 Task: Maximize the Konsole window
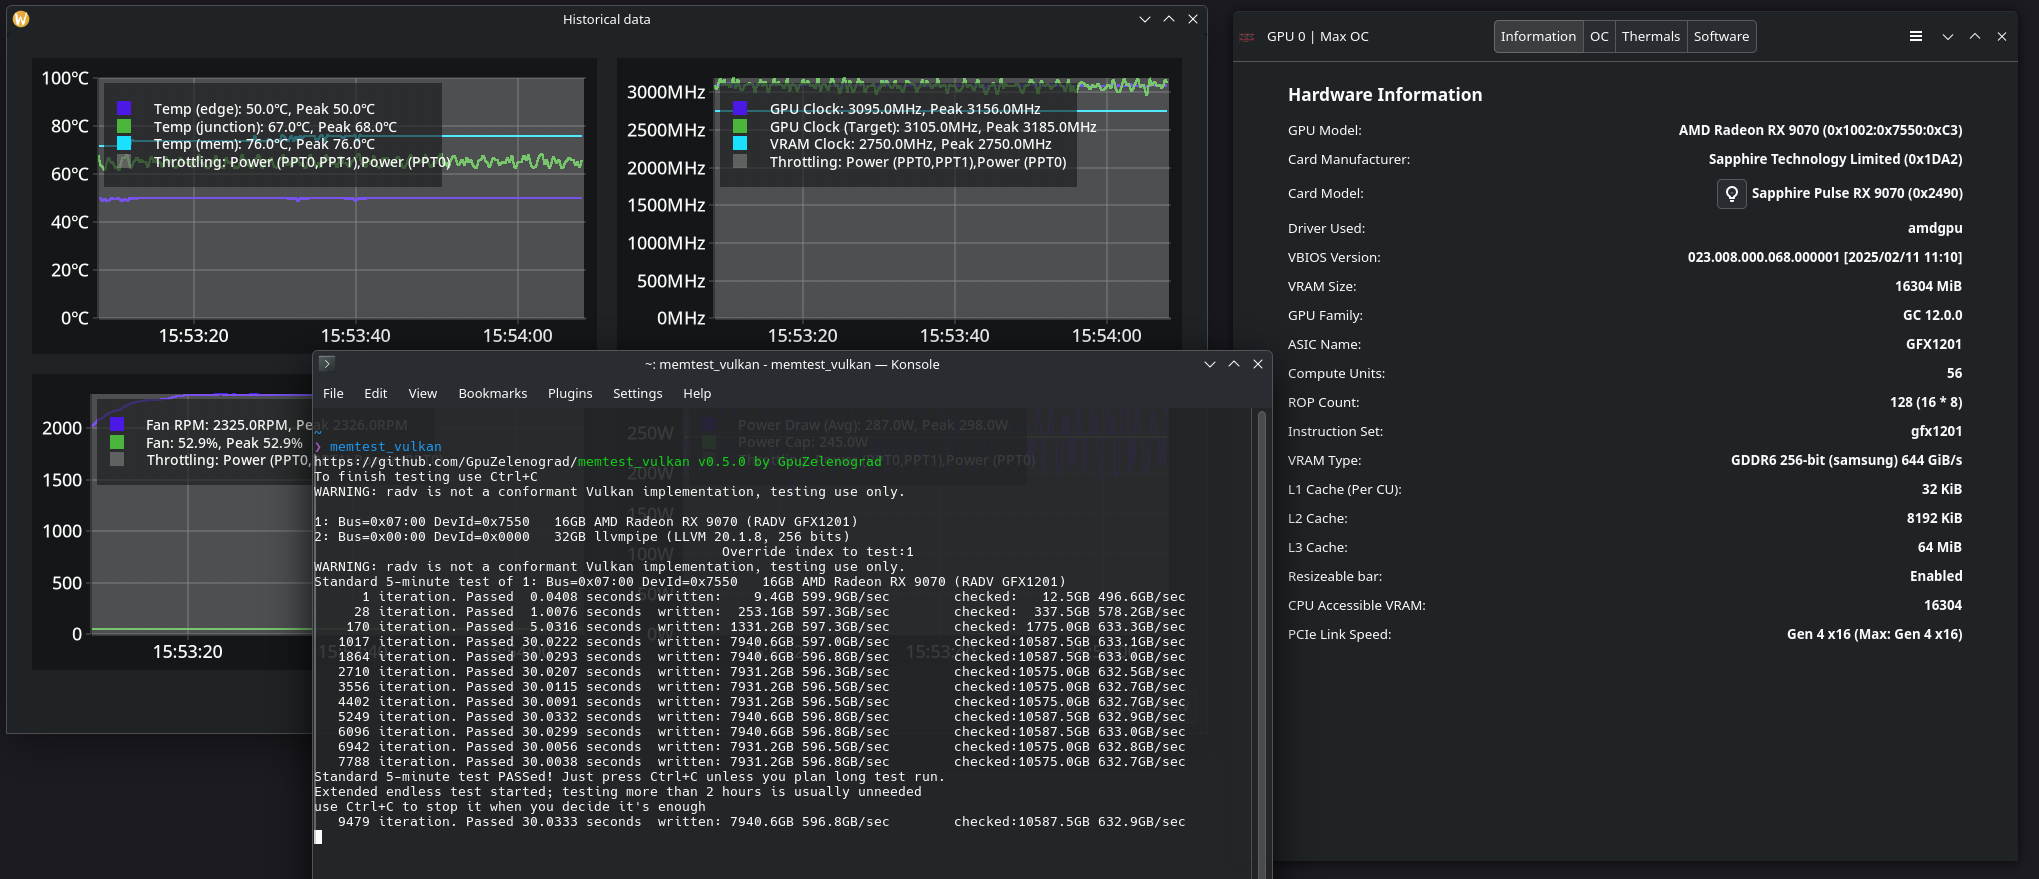tap(1233, 364)
